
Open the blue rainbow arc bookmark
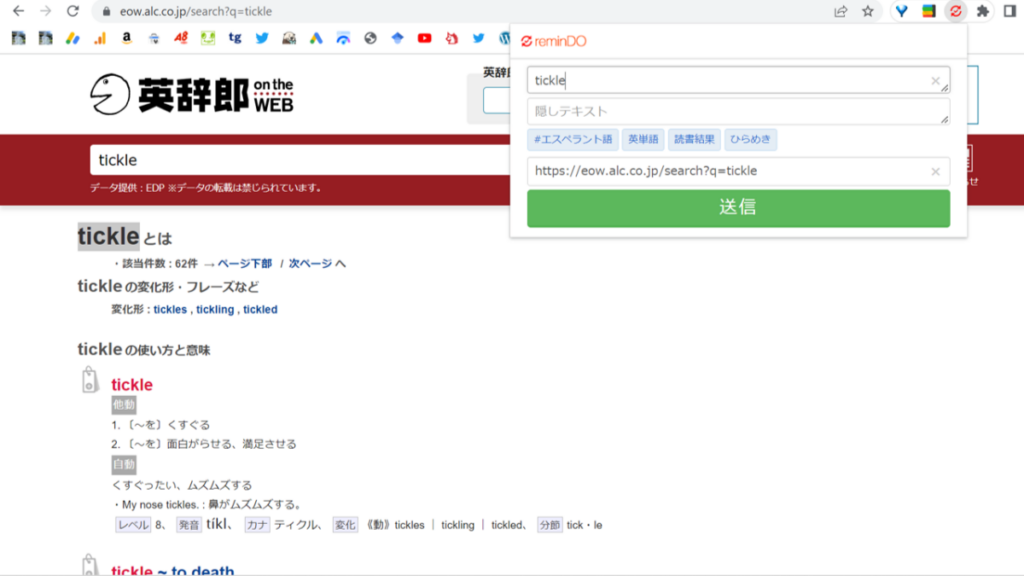point(343,39)
